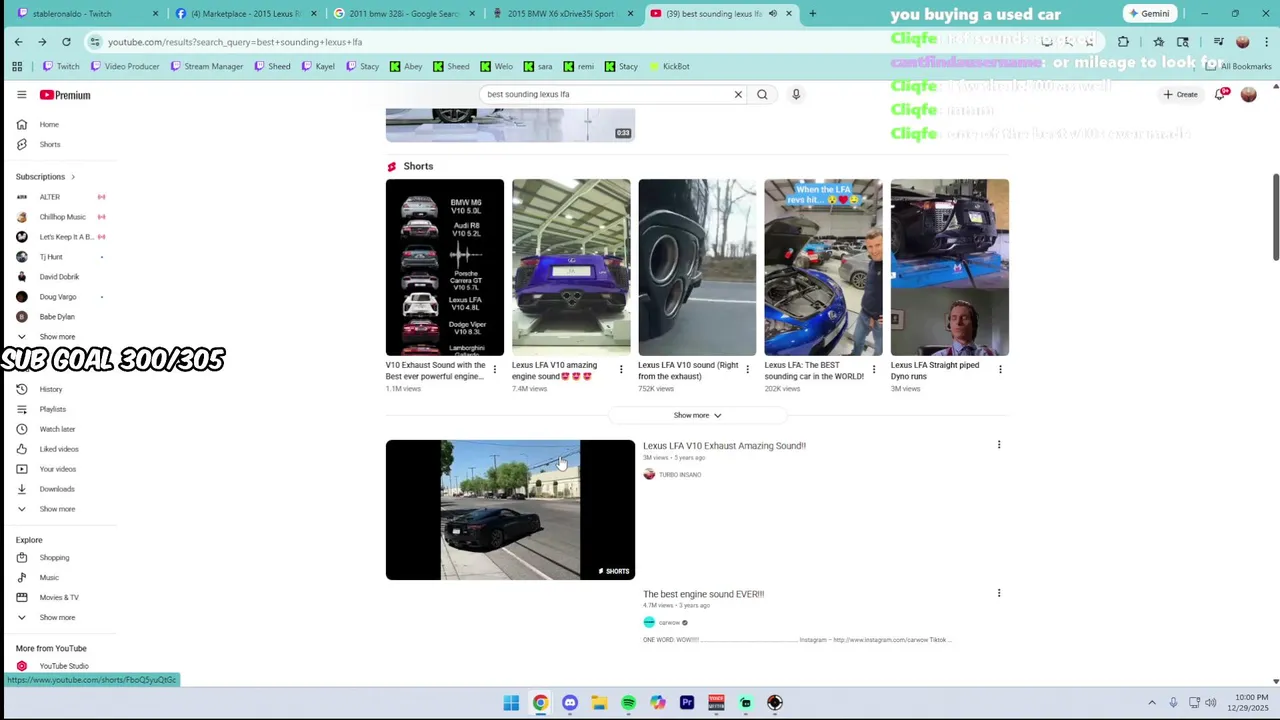Expand Show more below Shorts shelf

pyautogui.click(x=697, y=415)
